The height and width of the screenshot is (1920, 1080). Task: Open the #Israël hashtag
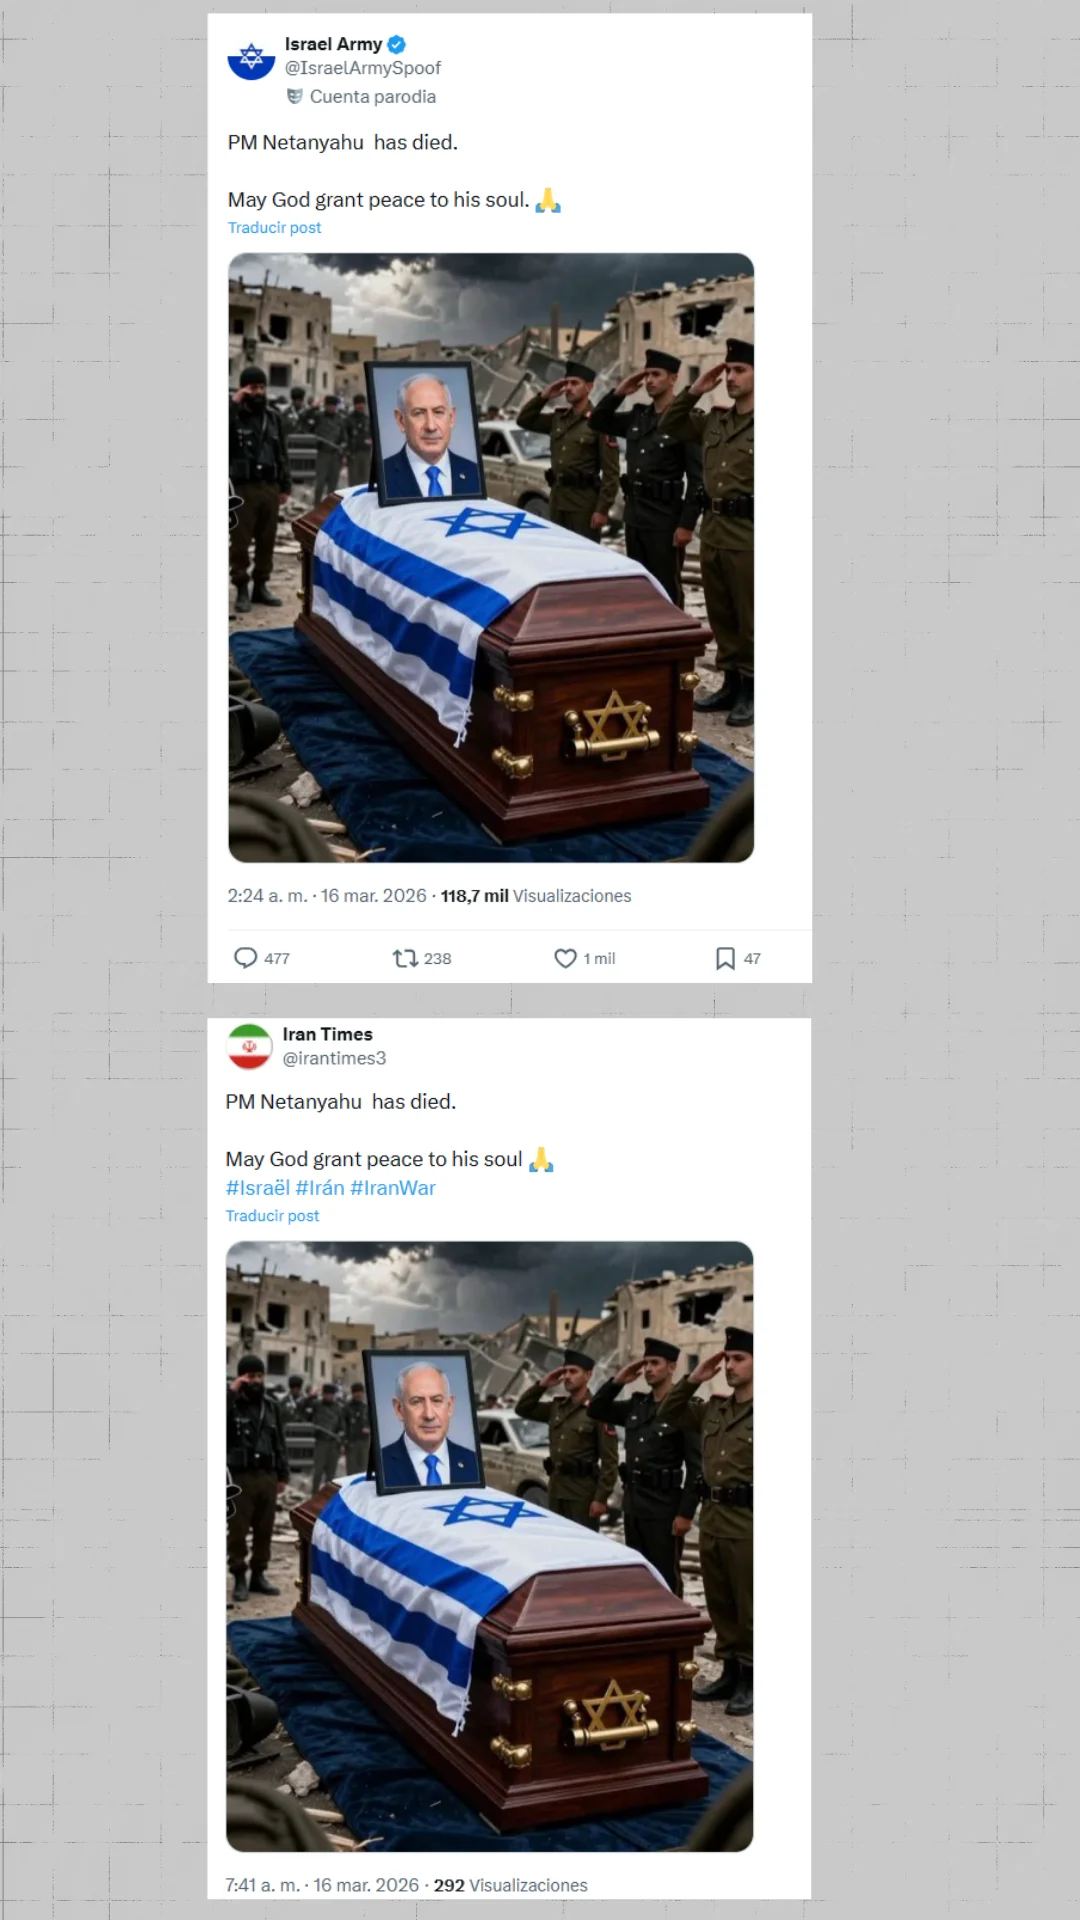coord(257,1187)
